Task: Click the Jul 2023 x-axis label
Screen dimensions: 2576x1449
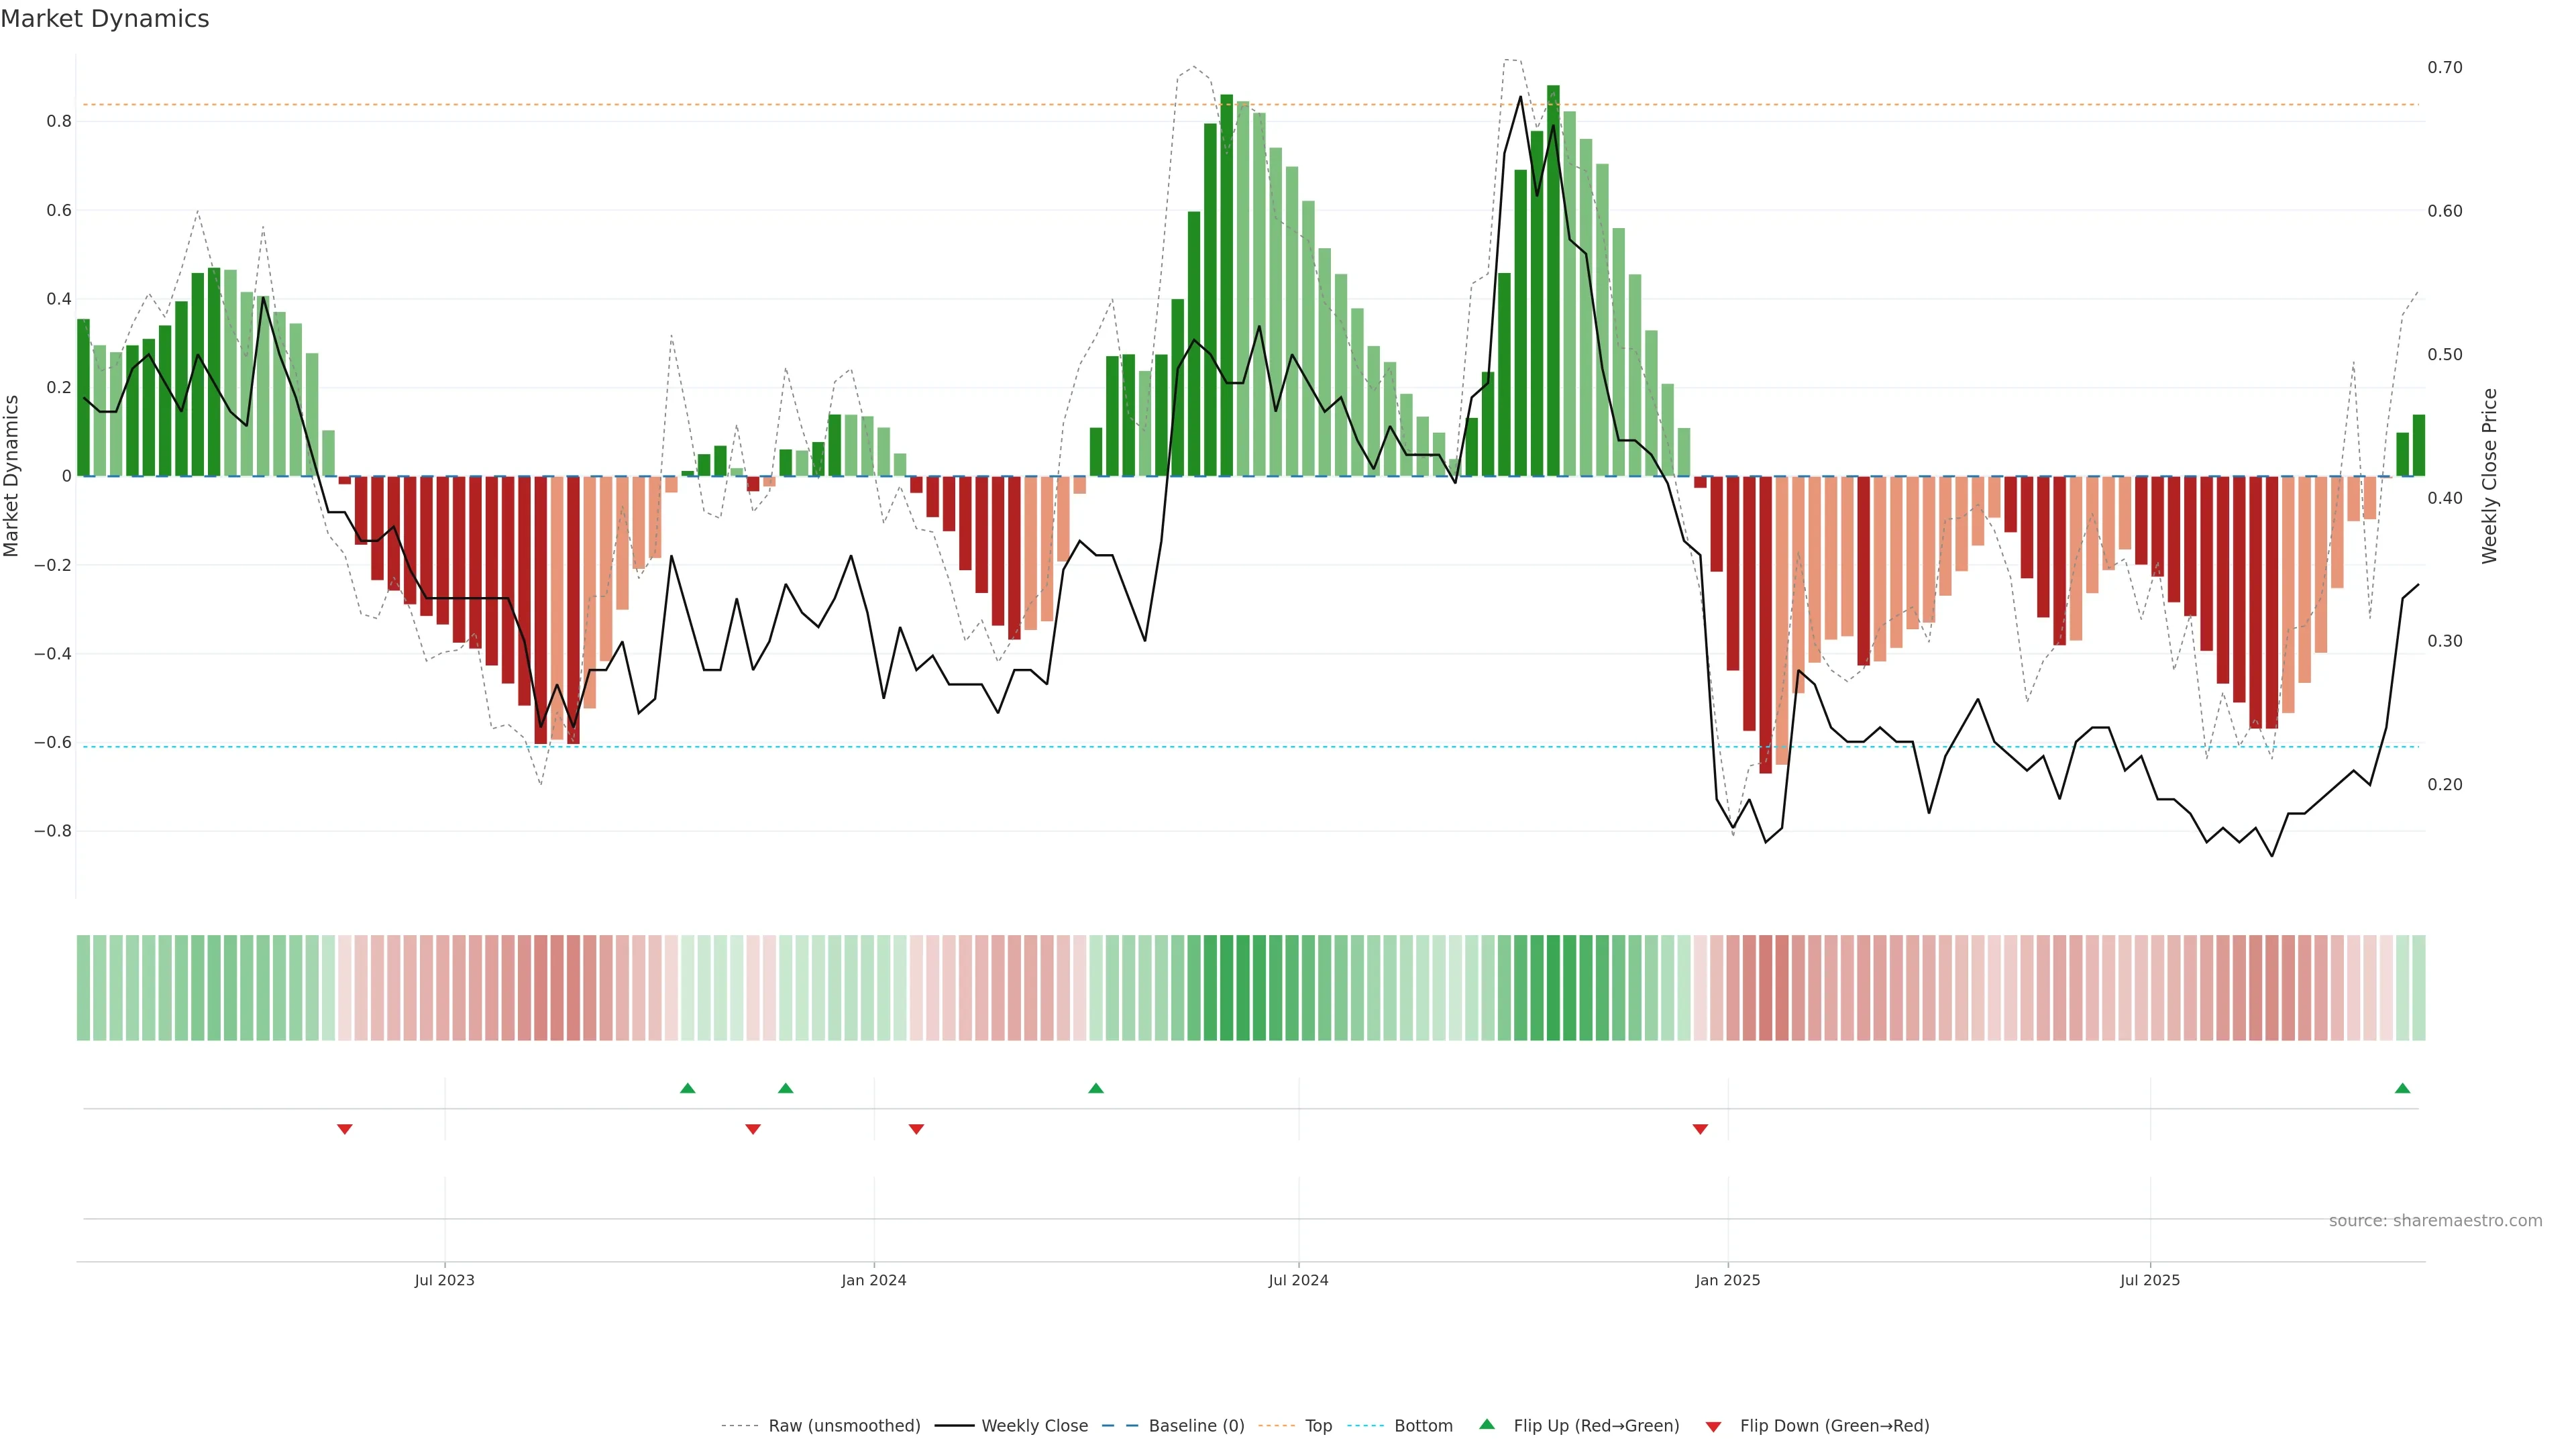Action: click(444, 1280)
